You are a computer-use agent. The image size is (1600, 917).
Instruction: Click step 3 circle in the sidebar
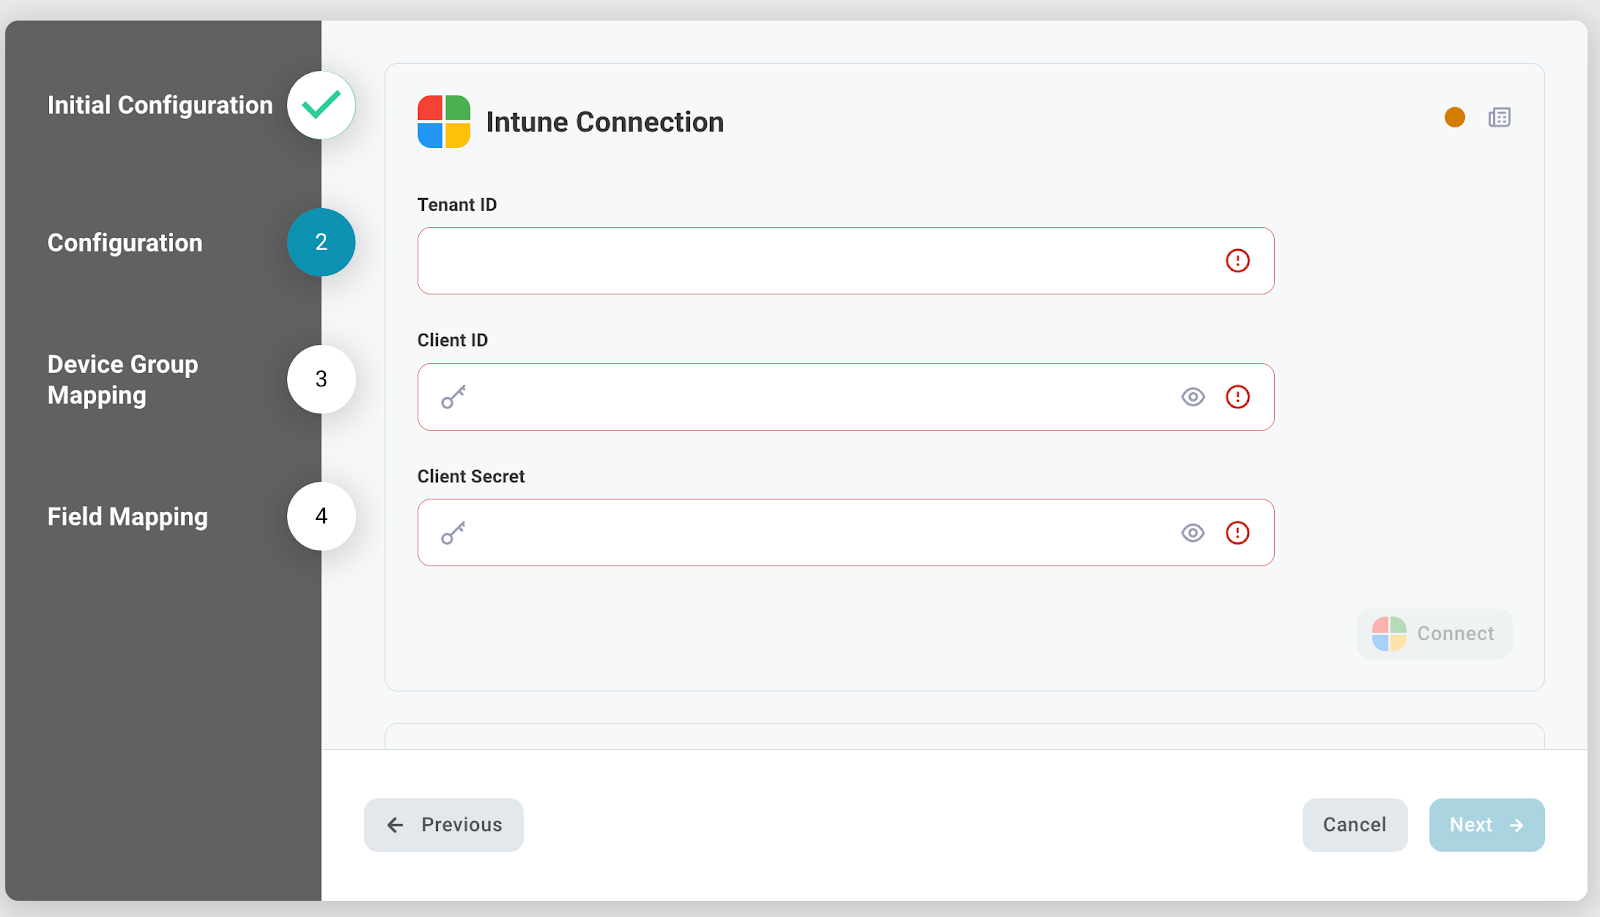321,379
